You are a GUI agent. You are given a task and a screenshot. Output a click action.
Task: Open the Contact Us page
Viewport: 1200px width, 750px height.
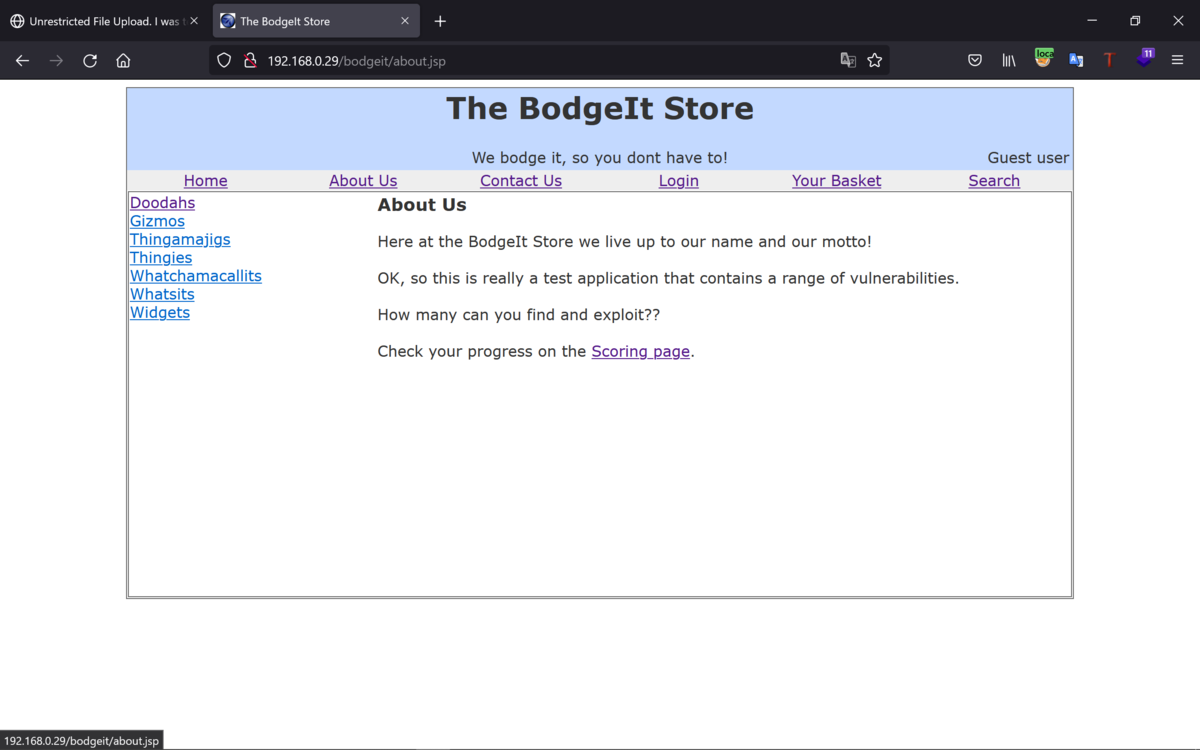[521, 181]
